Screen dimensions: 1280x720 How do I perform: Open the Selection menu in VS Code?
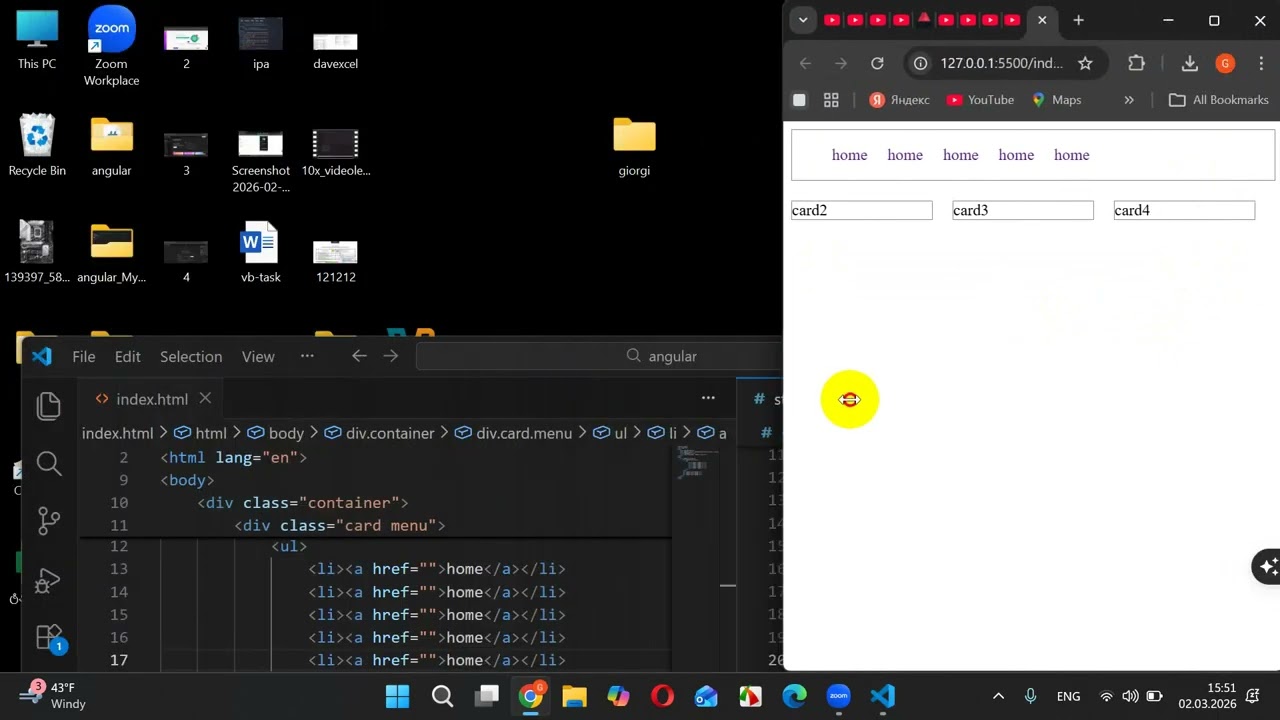pyautogui.click(x=191, y=356)
